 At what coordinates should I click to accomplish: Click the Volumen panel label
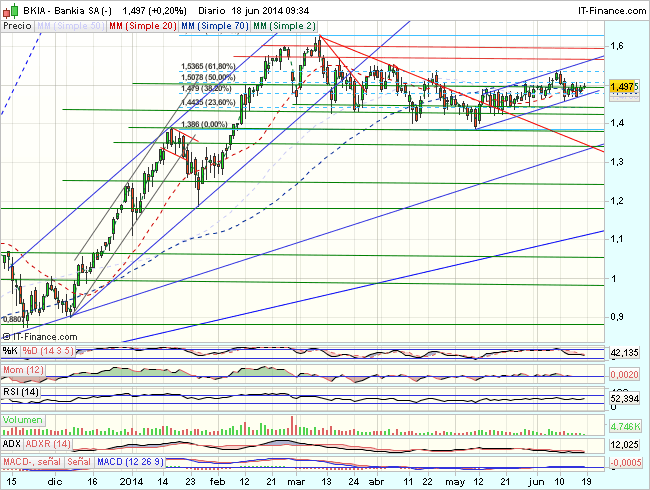tap(24, 422)
